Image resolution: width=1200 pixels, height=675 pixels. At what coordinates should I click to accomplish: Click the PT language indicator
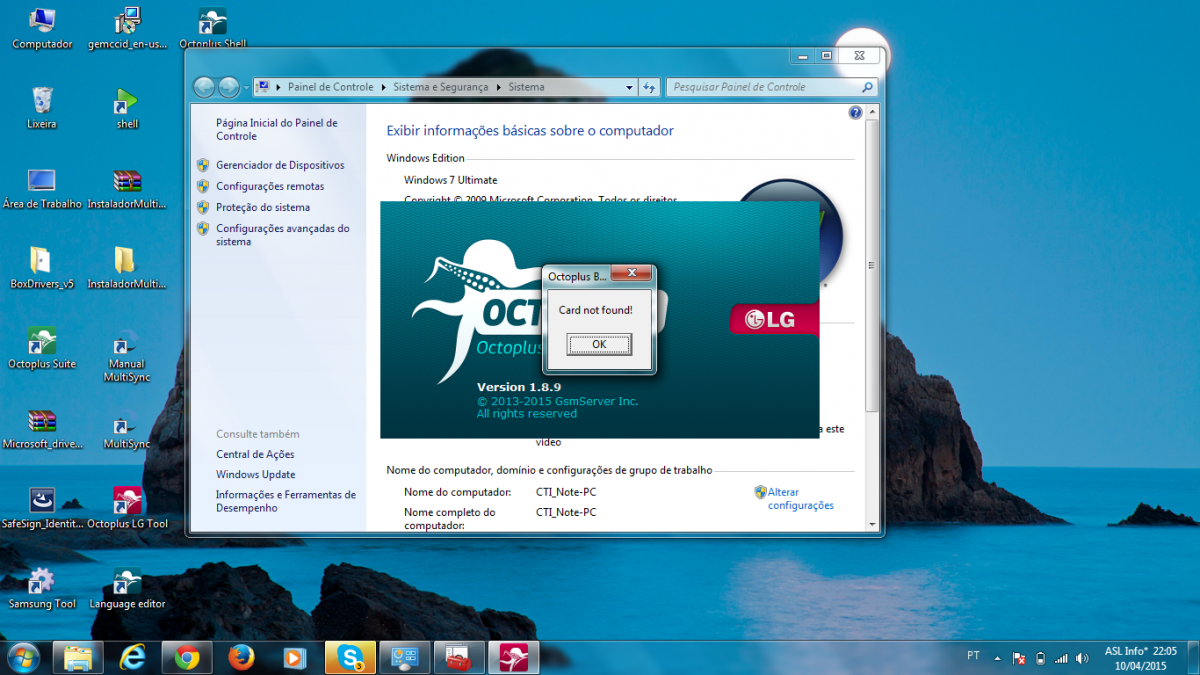pyautogui.click(x=973, y=656)
